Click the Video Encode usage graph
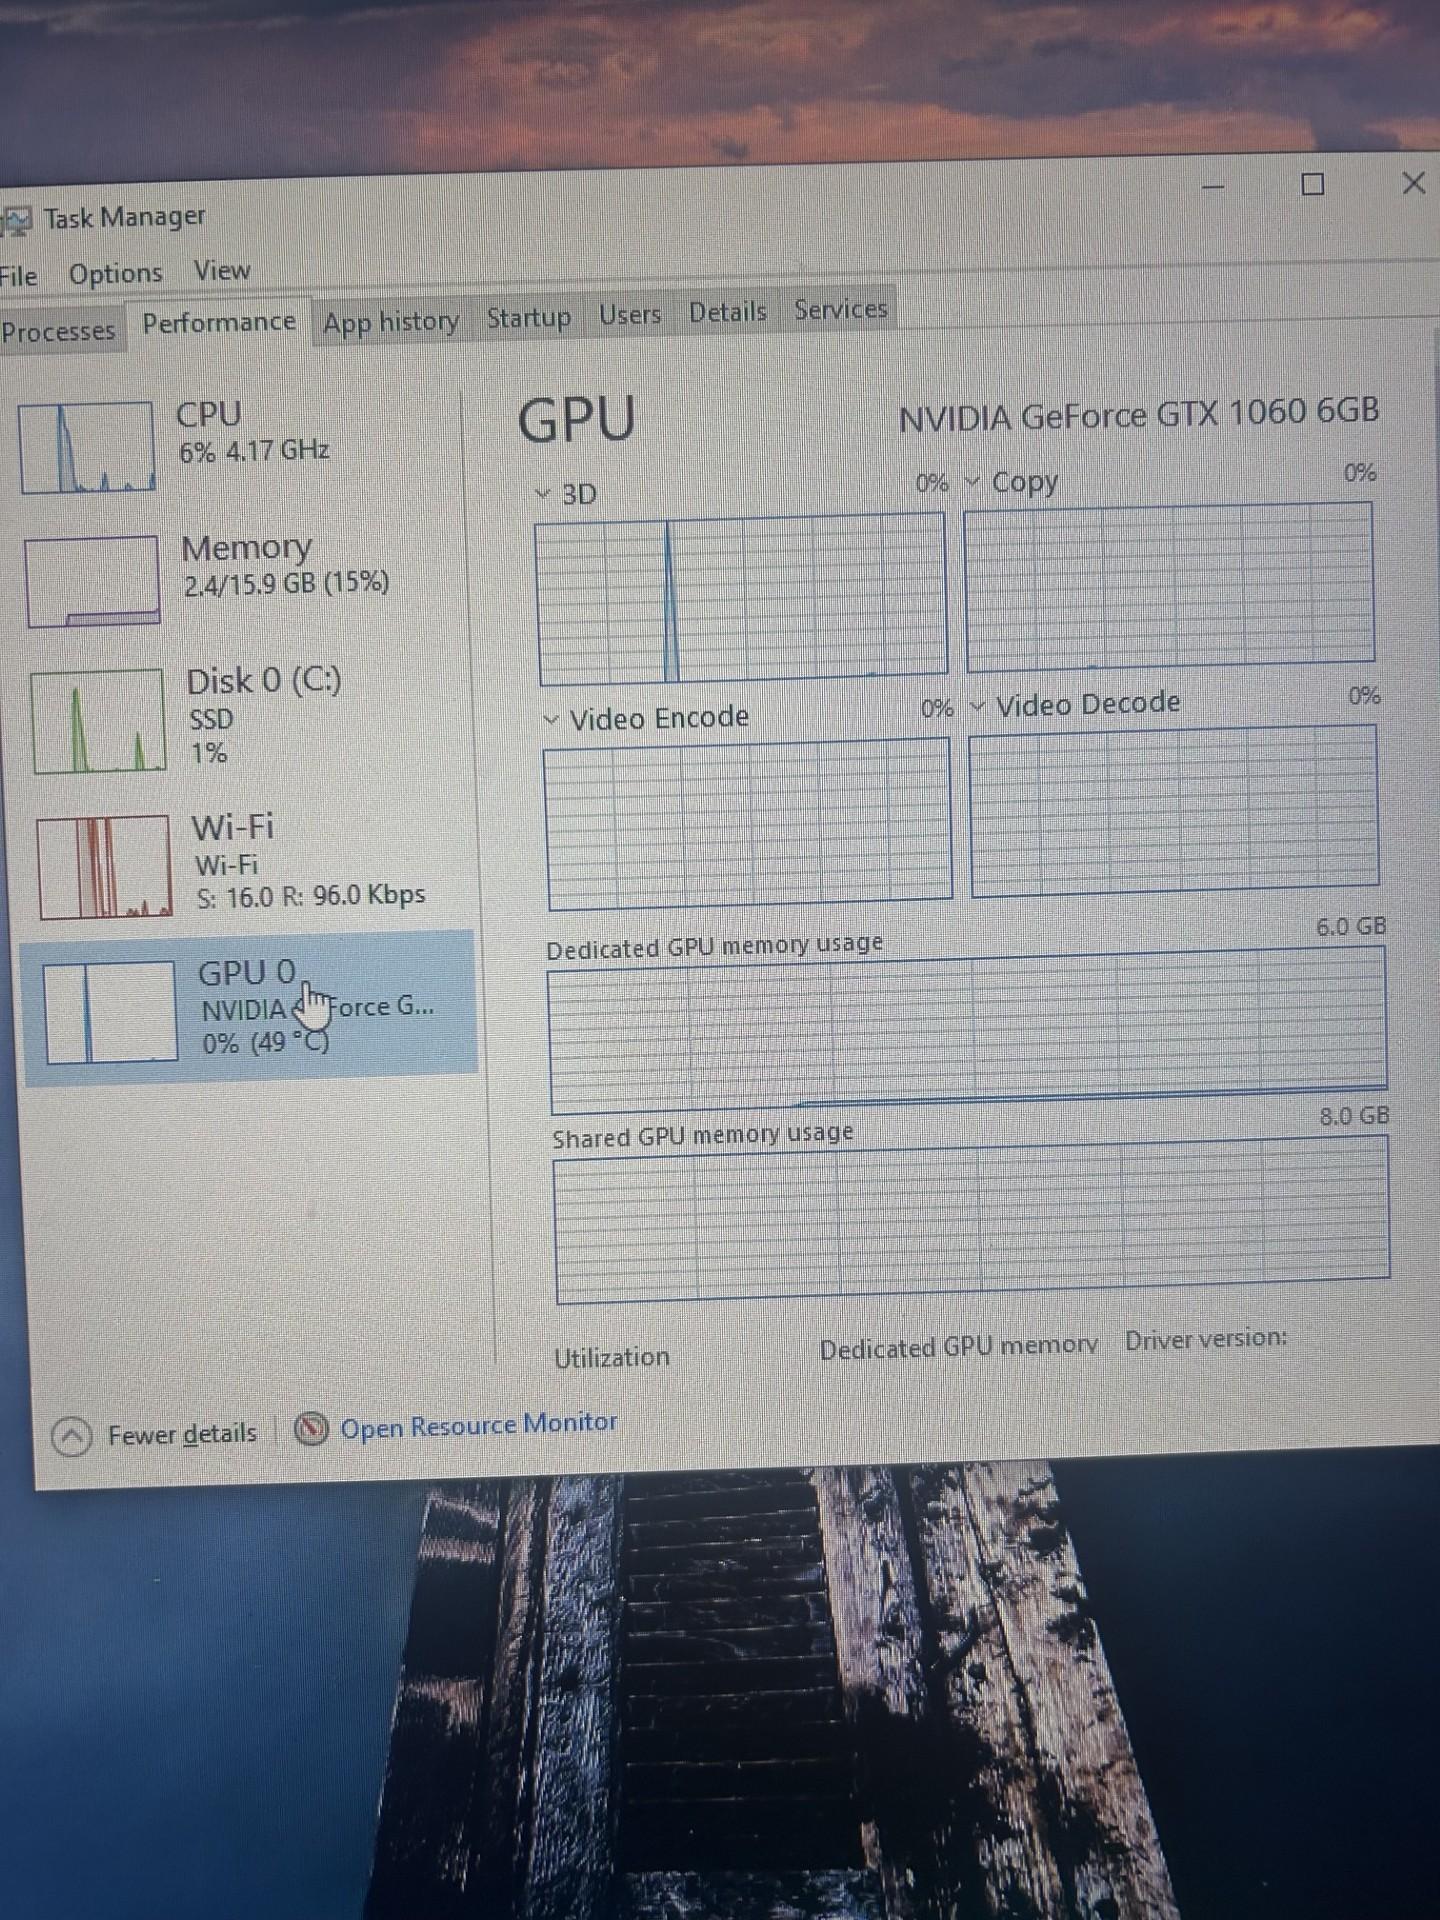Screen dimensions: 1440x1920 coord(747,824)
